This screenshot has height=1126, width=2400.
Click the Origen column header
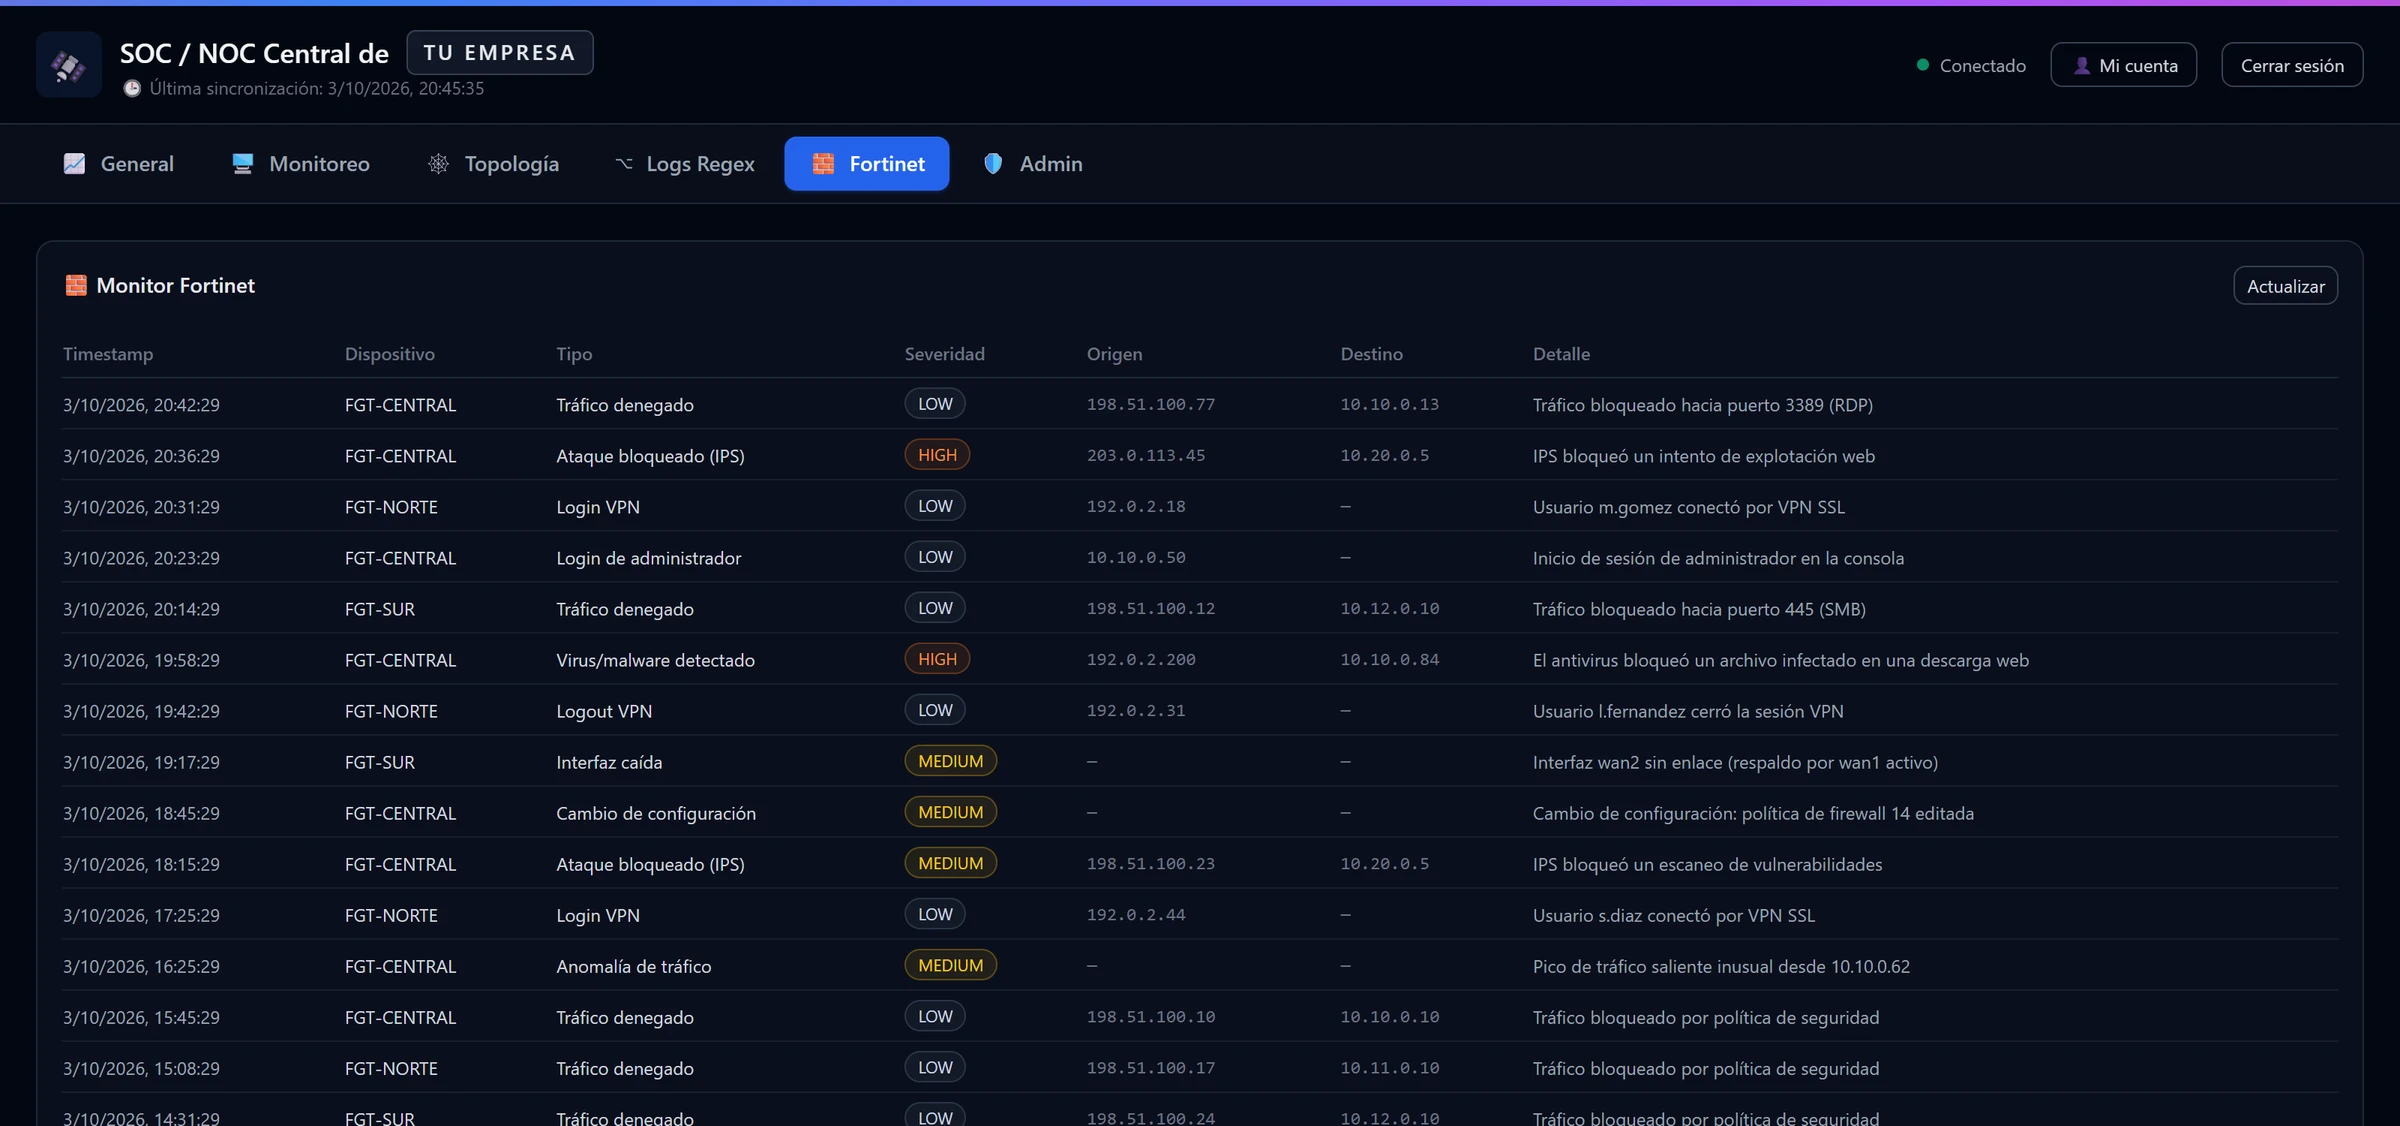coord(1115,354)
